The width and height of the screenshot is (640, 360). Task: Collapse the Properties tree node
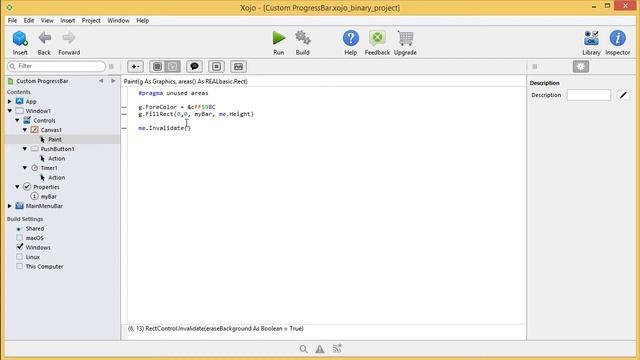pyautogui.click(x=18, y=187)
